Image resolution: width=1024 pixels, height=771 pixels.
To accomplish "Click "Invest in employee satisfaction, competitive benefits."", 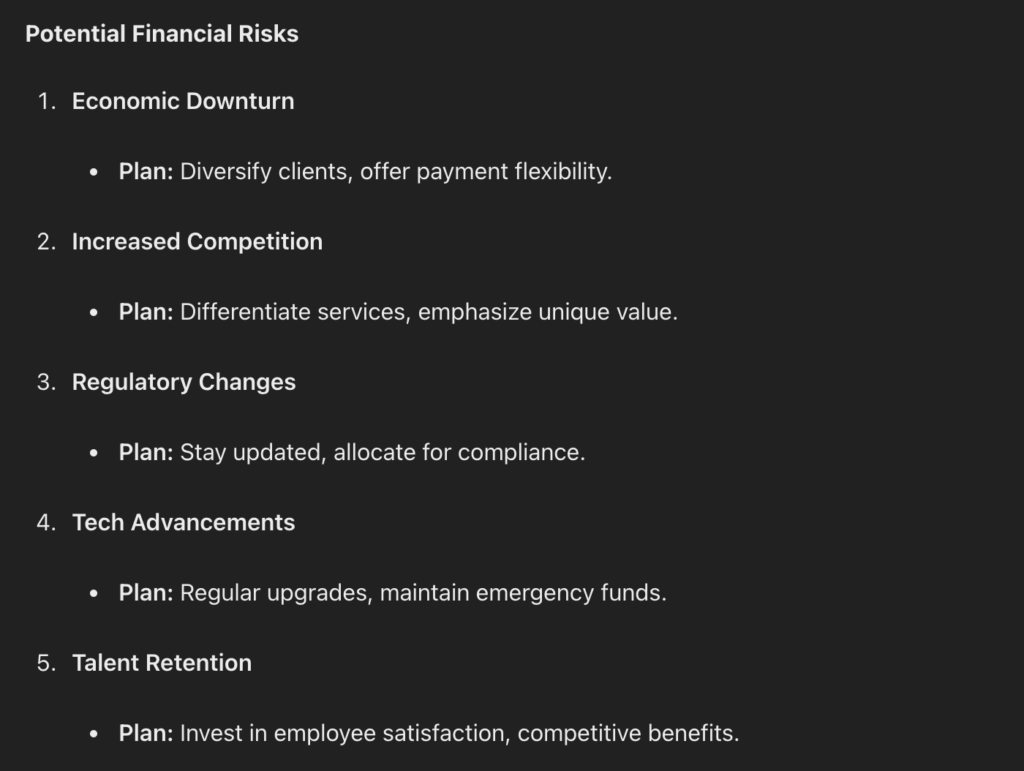I will 460,734.
